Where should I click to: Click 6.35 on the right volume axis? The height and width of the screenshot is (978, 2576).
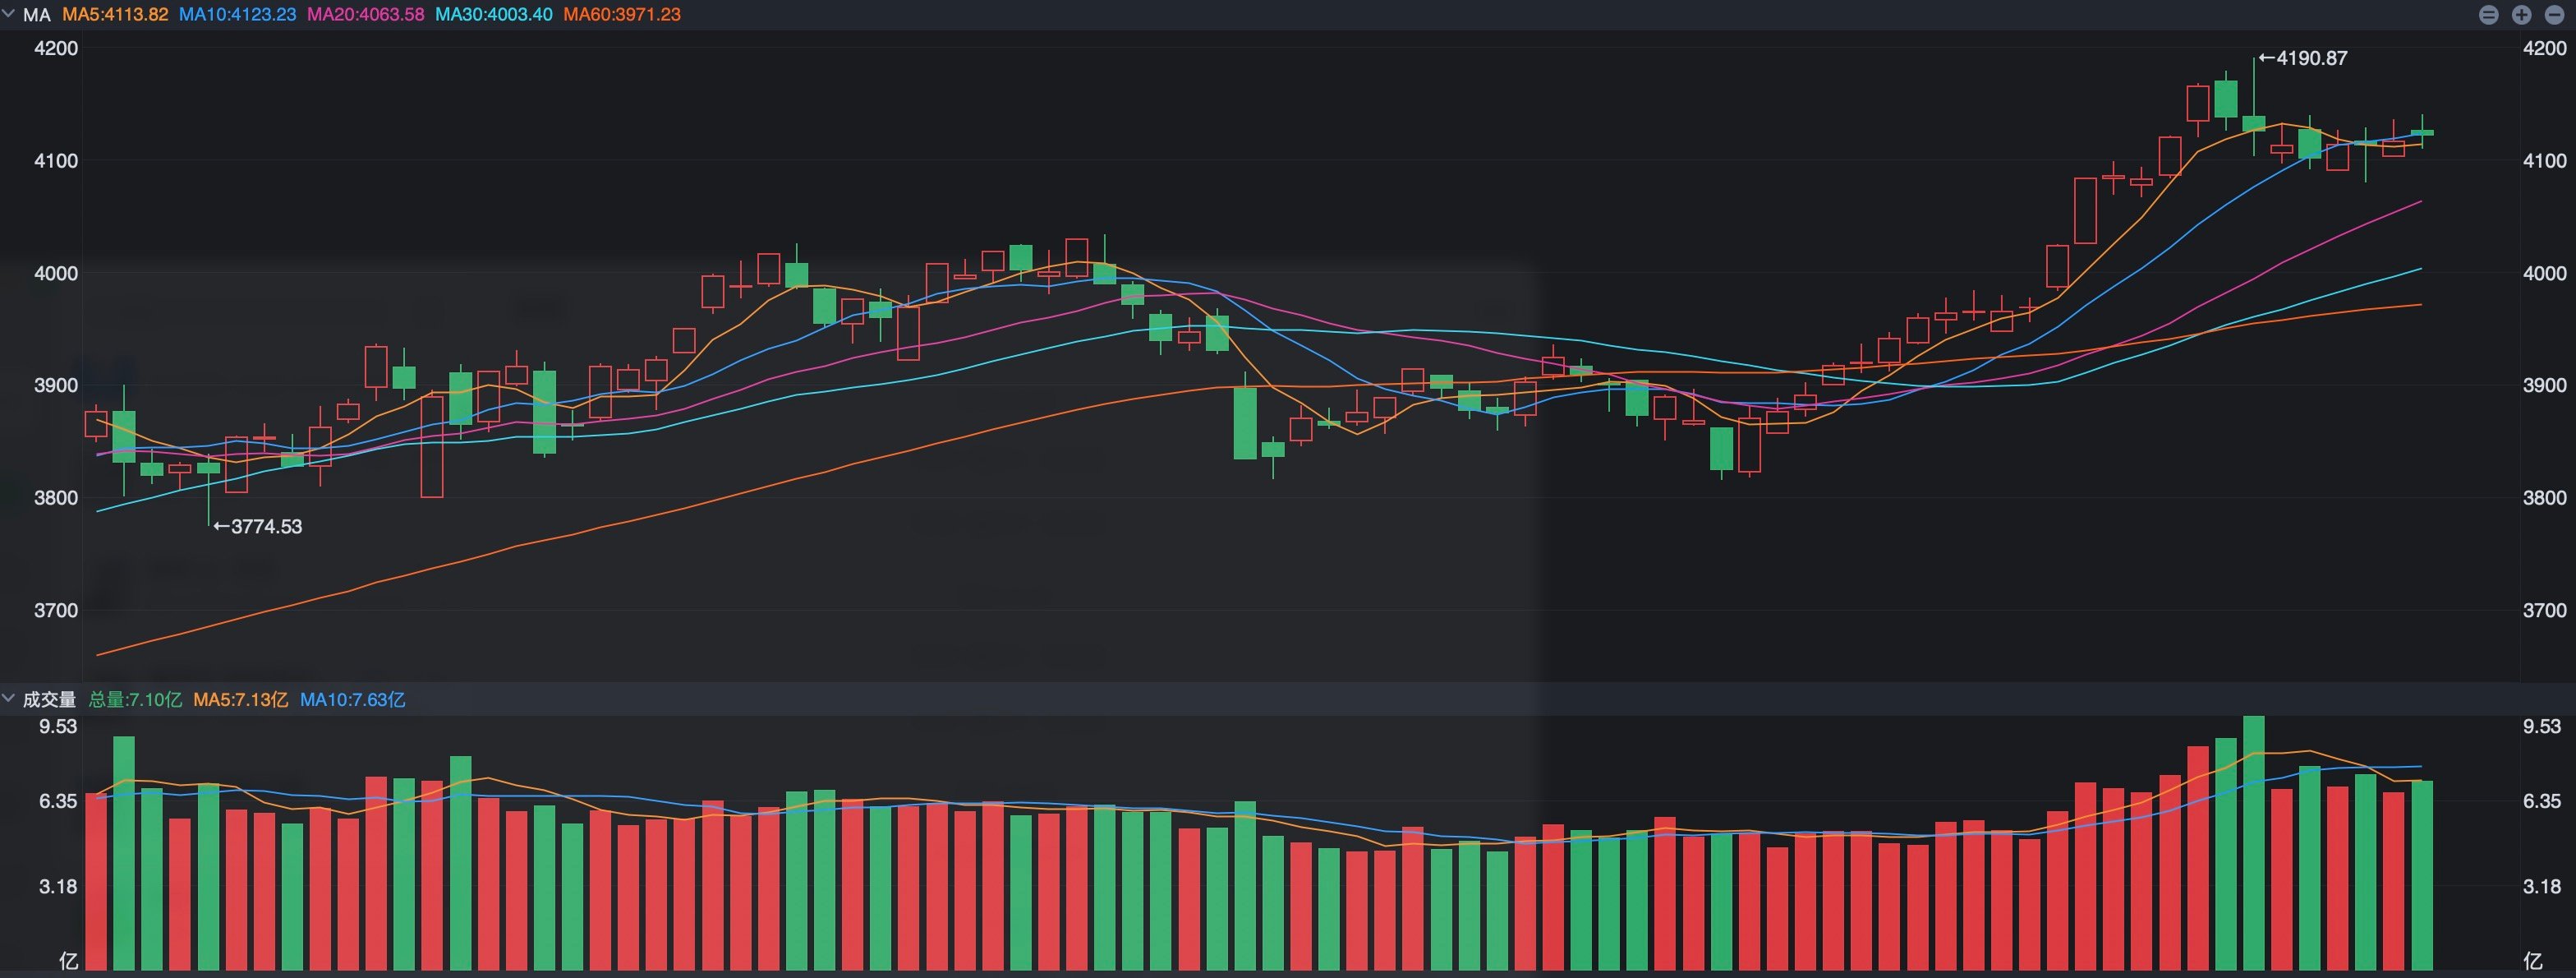2542,801
